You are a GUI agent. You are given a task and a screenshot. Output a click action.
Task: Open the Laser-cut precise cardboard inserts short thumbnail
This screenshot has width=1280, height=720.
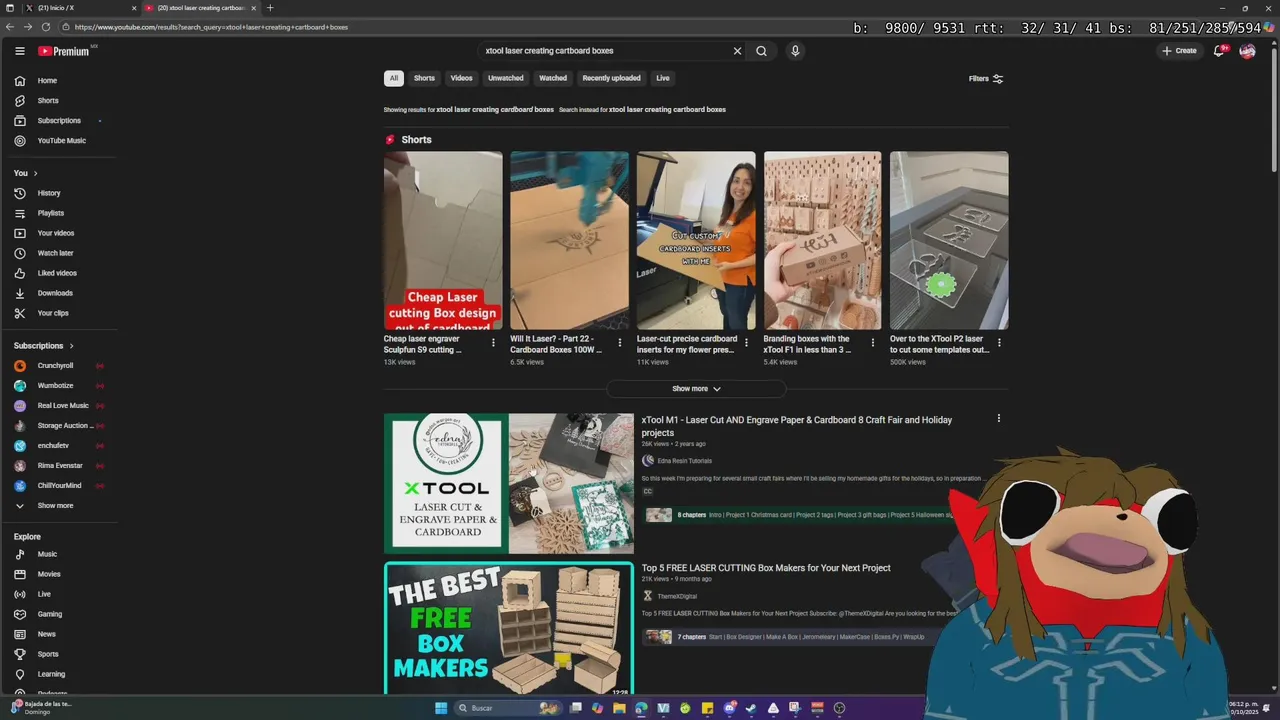click(696, 240)
